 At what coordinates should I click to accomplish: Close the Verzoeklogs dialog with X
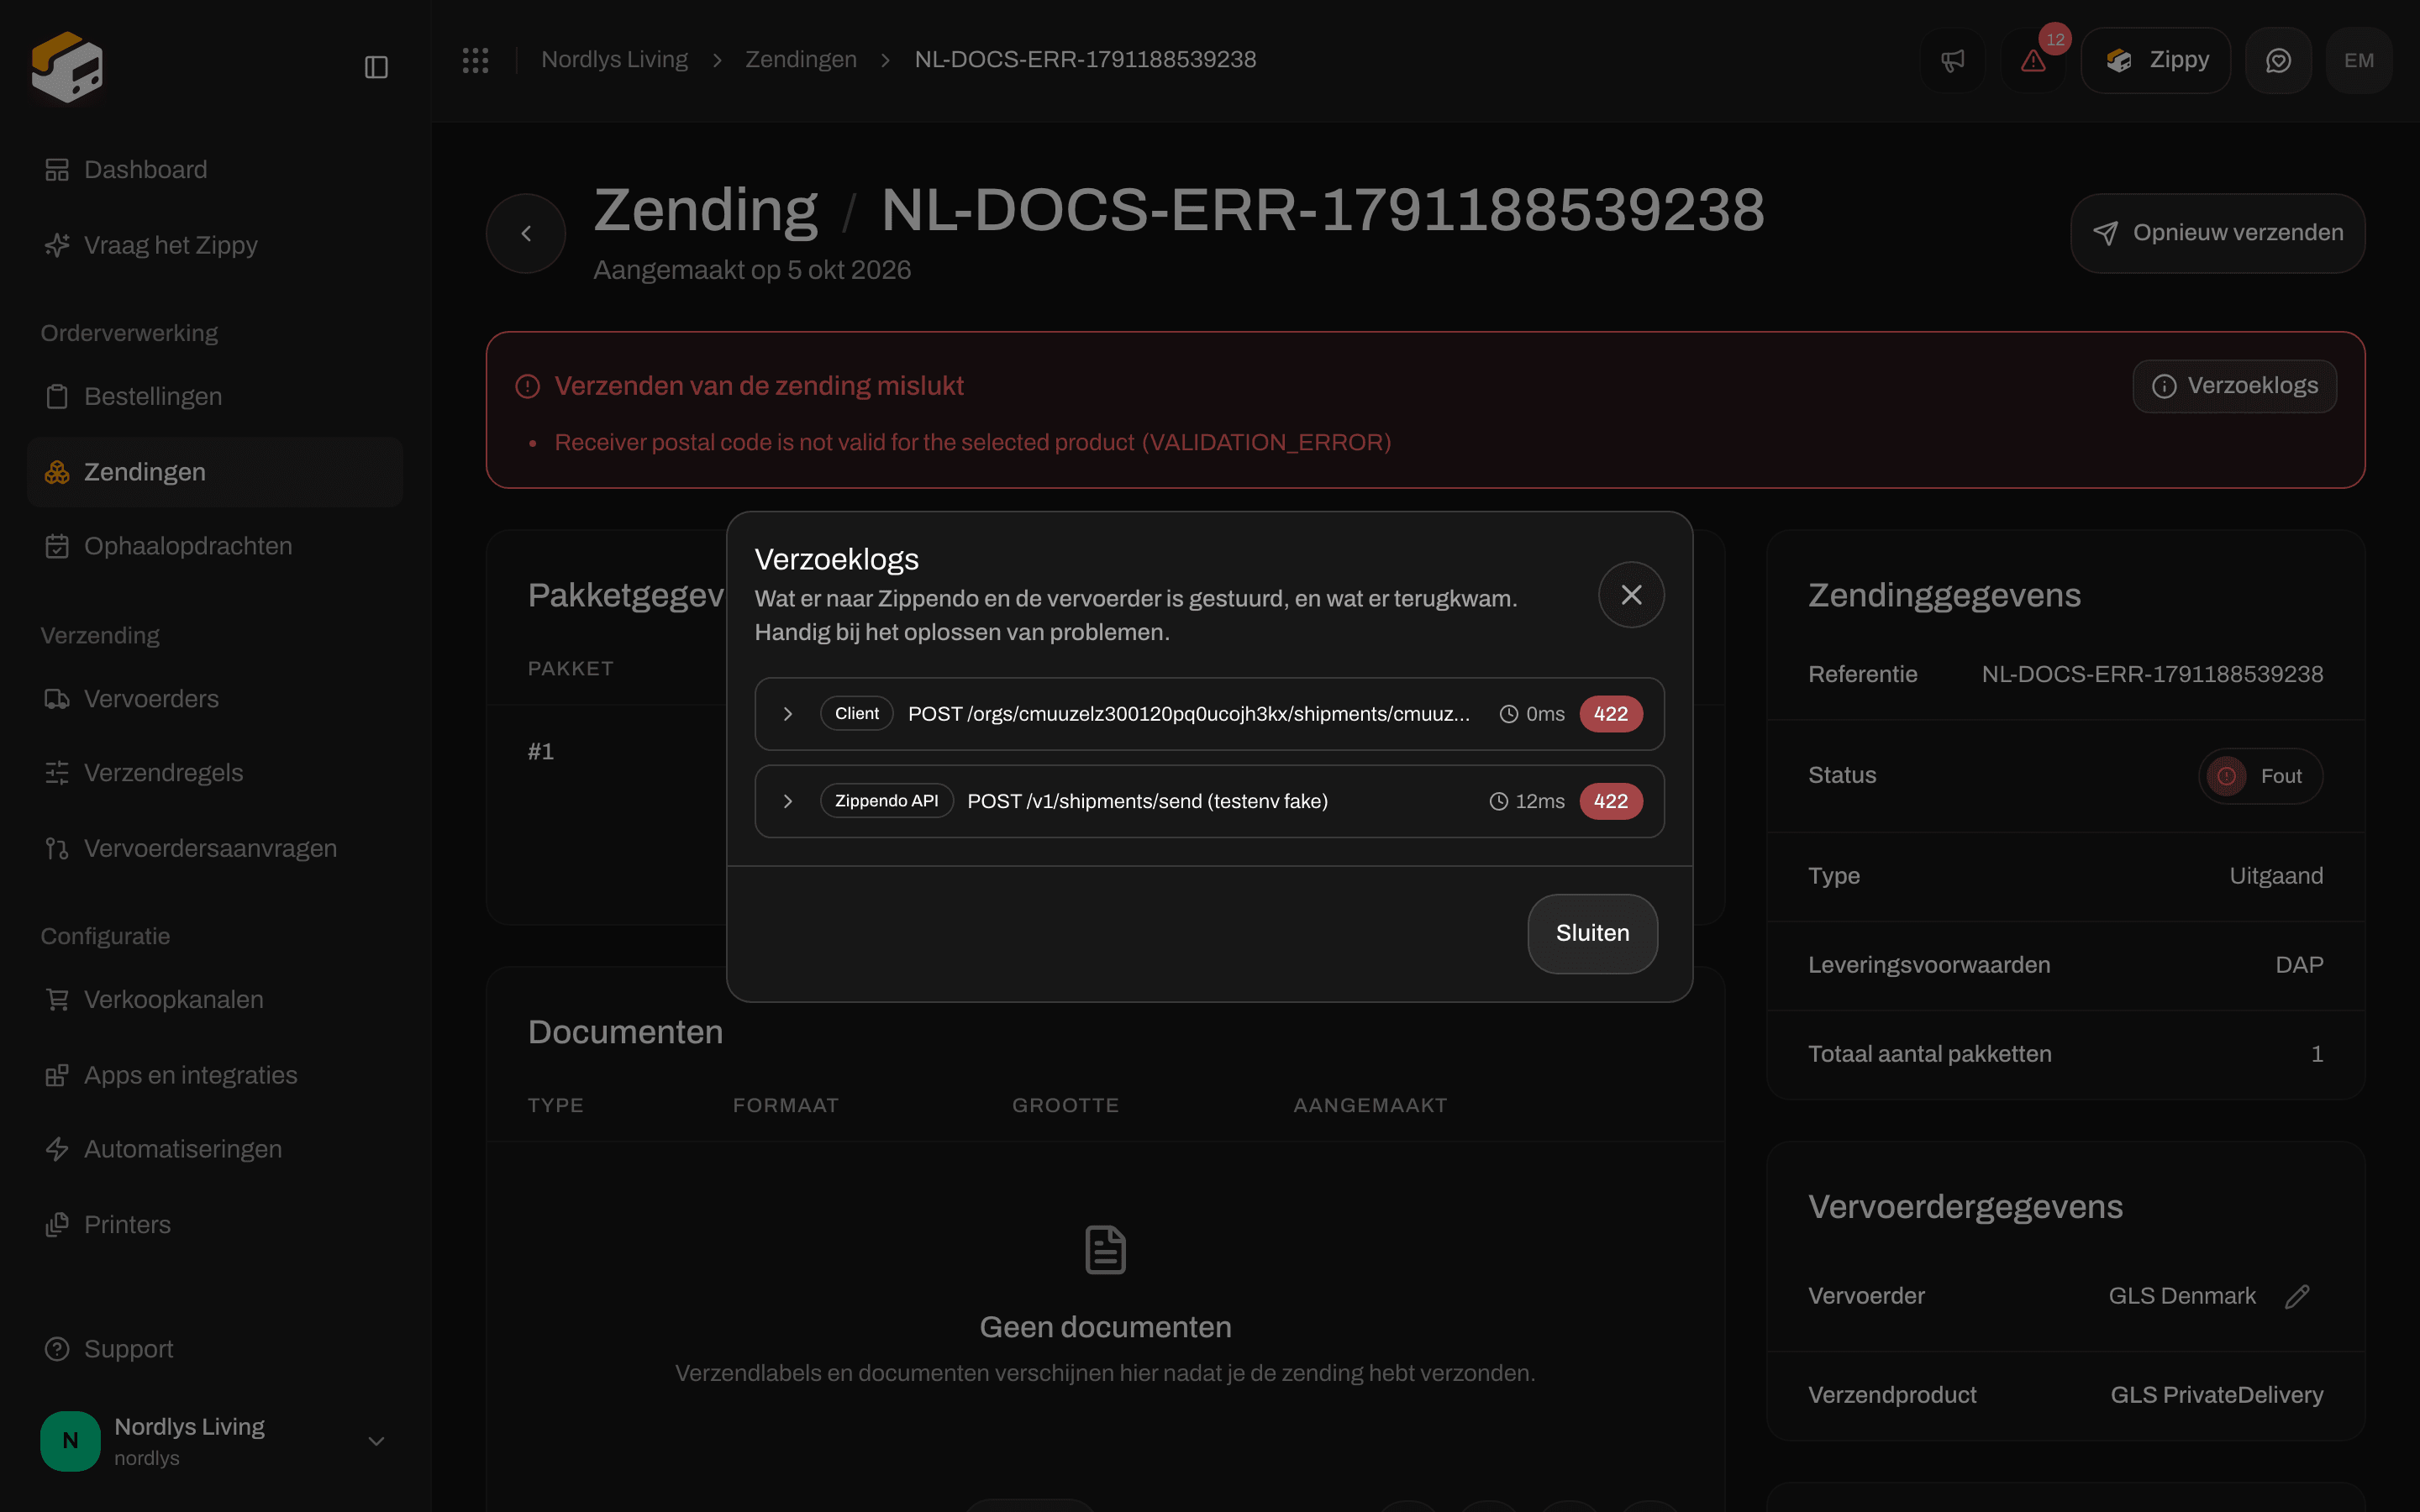[x=1631, y=595]
